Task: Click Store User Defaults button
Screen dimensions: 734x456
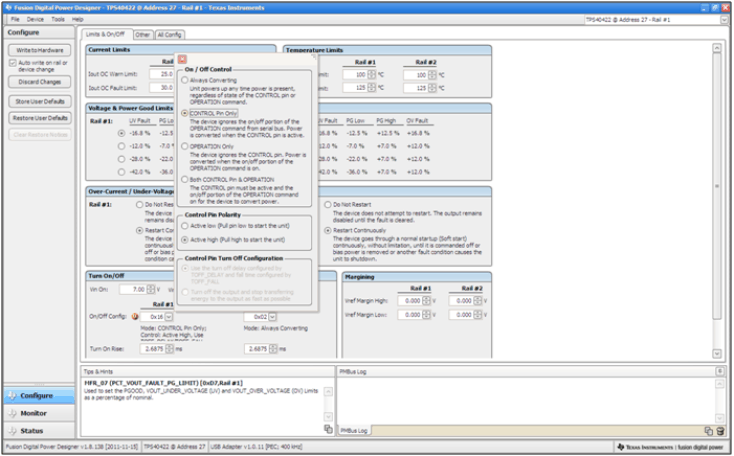Action: coord(40,102)
